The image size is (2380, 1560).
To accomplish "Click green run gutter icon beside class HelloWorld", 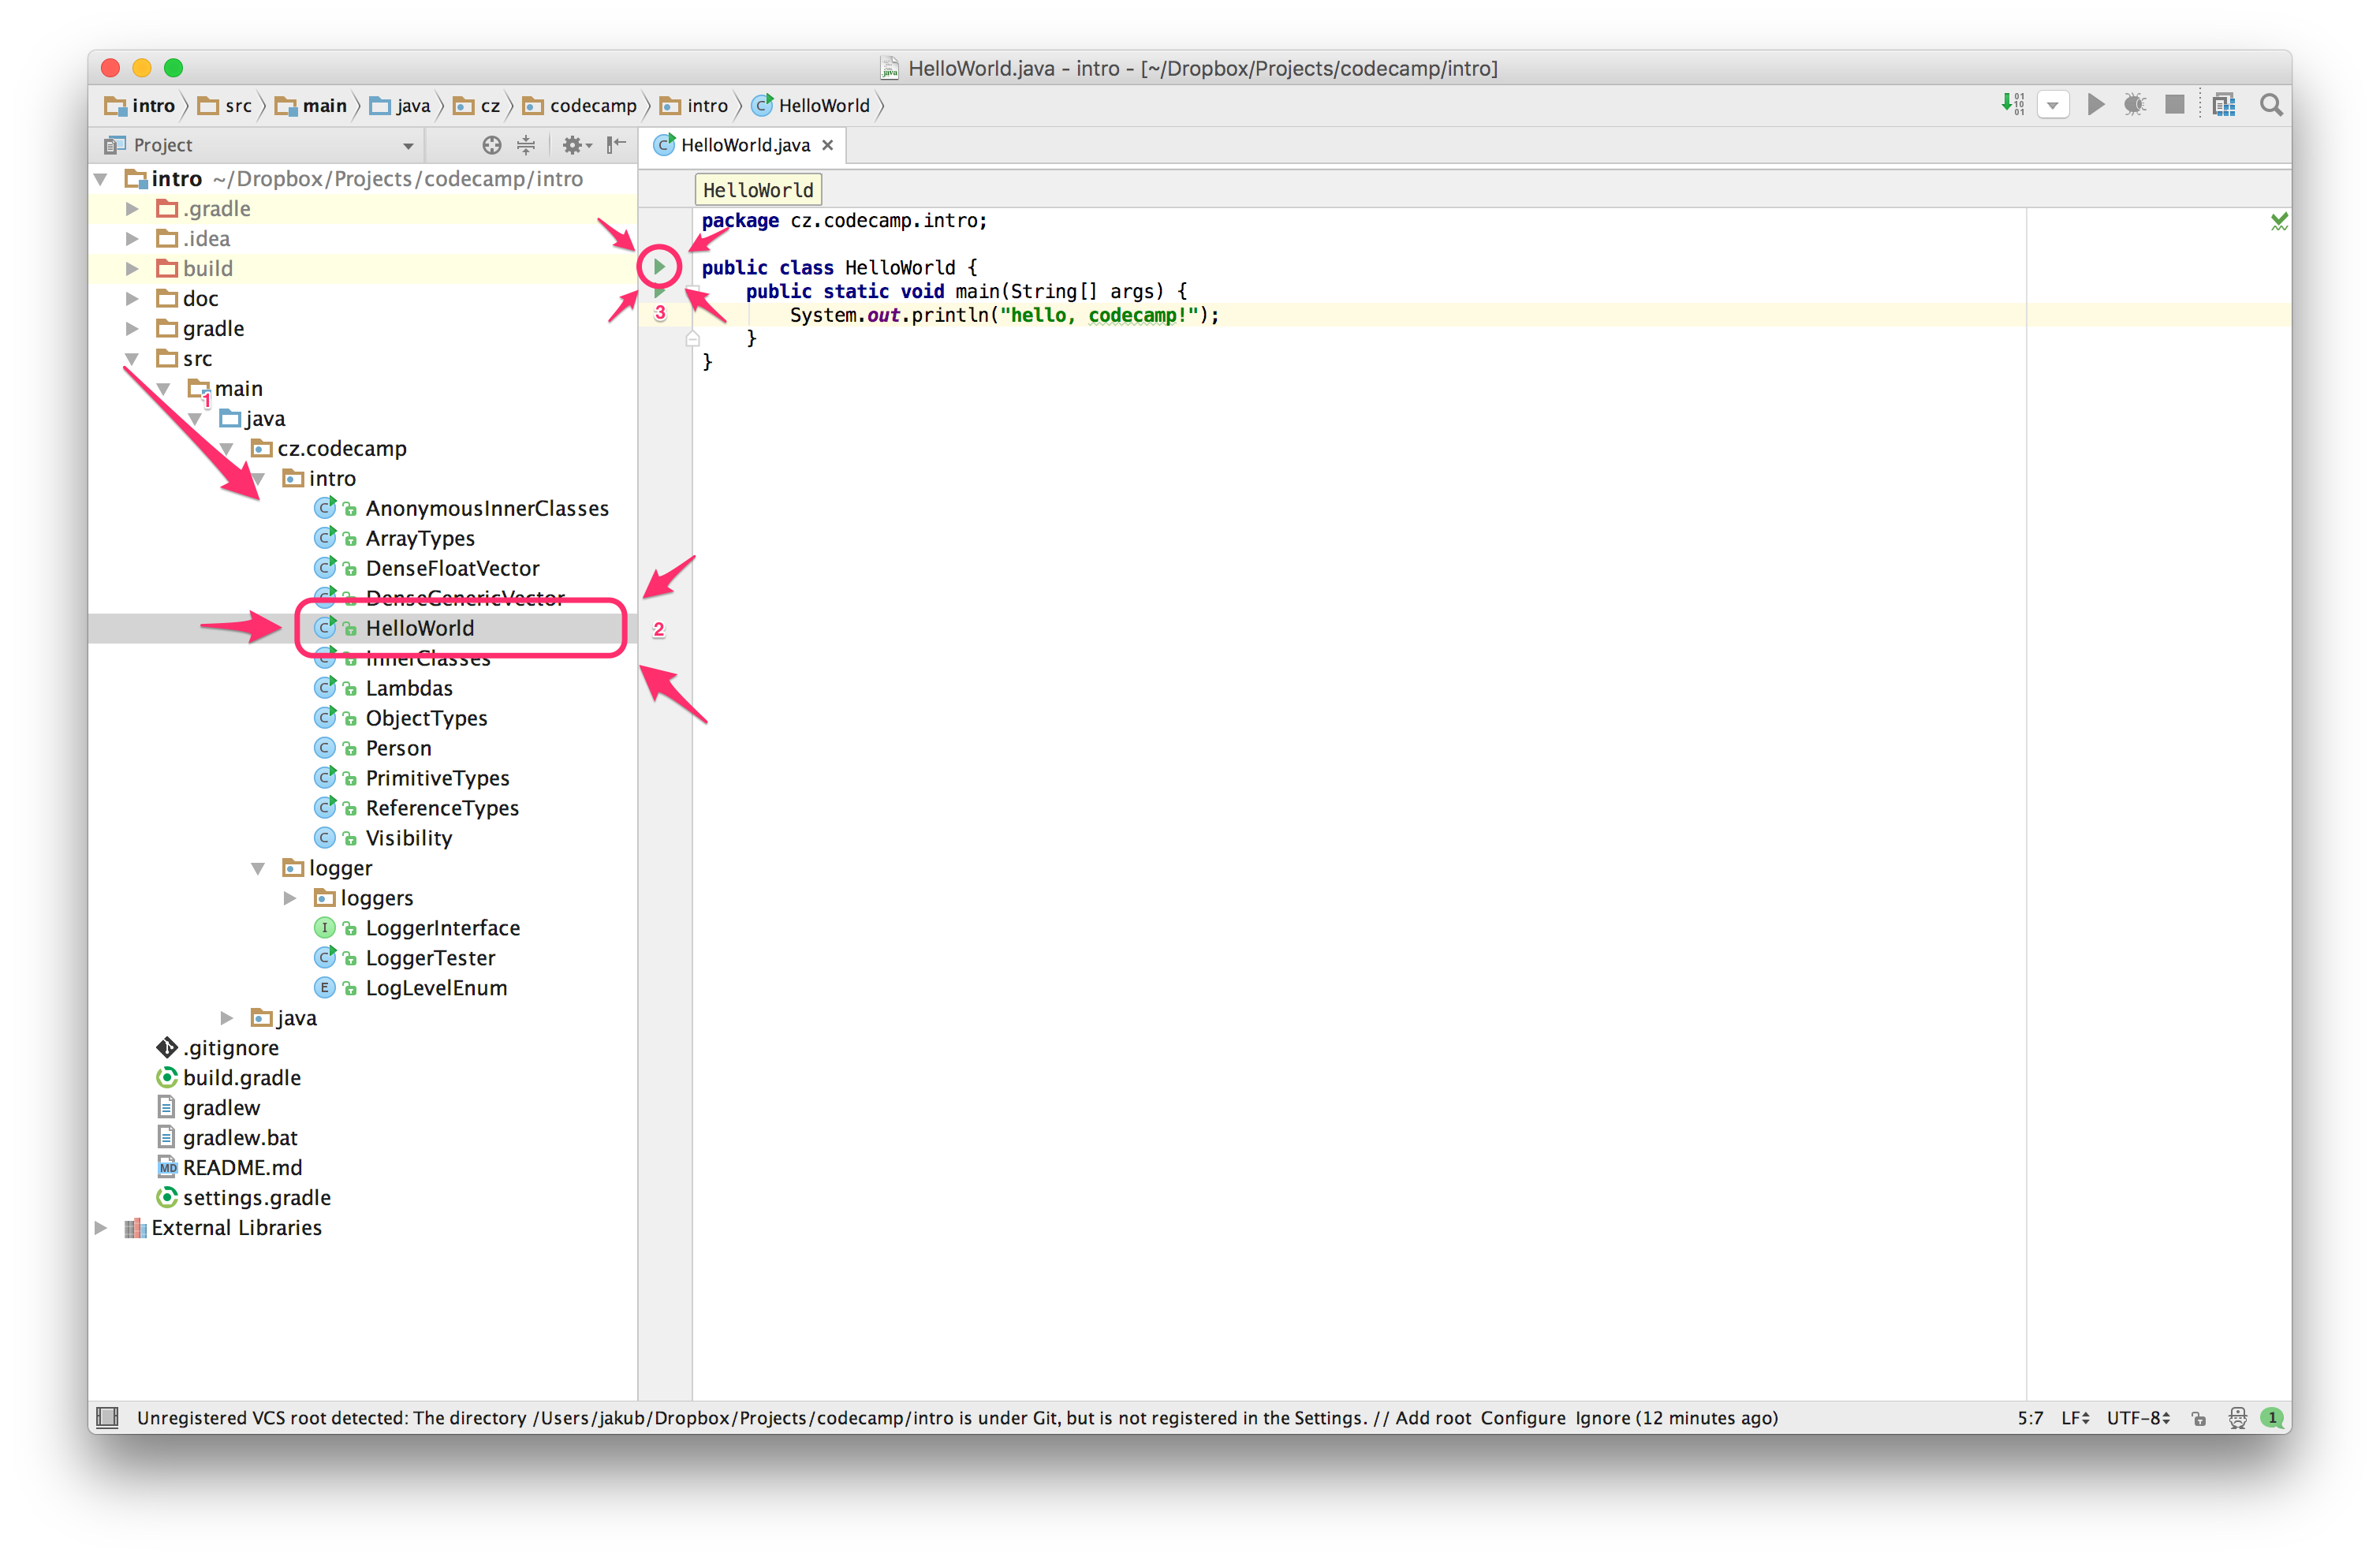I will coord(659,266).
